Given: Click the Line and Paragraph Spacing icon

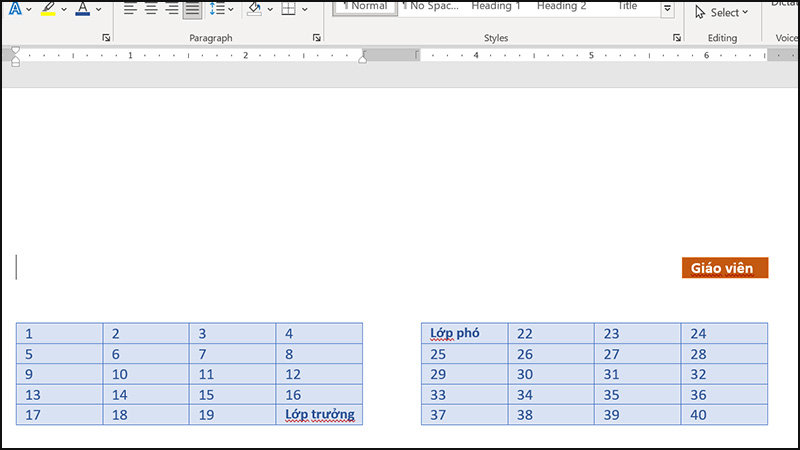Looking at the screenshot, I should 218,9.
